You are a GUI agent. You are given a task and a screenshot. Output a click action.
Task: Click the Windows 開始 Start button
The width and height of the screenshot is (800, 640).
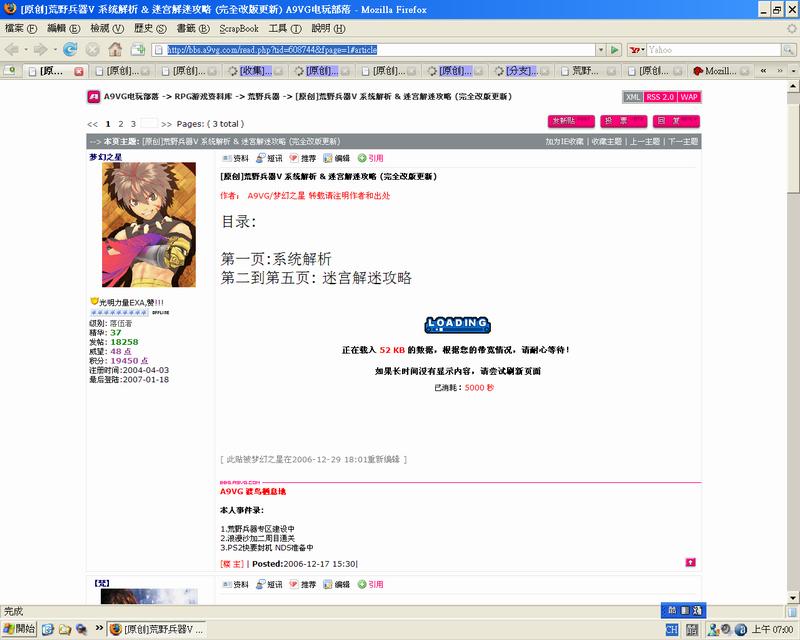coord(19,629)
